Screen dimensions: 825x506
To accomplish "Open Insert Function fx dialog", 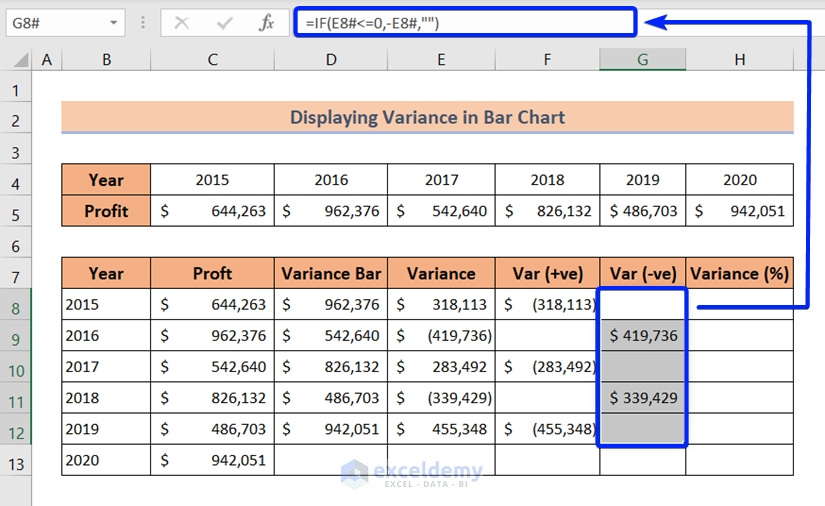I will 267,23.
